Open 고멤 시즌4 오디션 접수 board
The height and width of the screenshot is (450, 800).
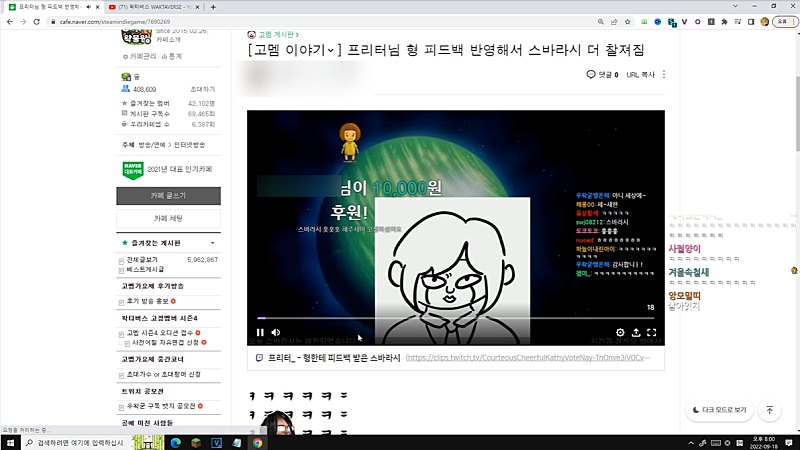click(160, 333)
